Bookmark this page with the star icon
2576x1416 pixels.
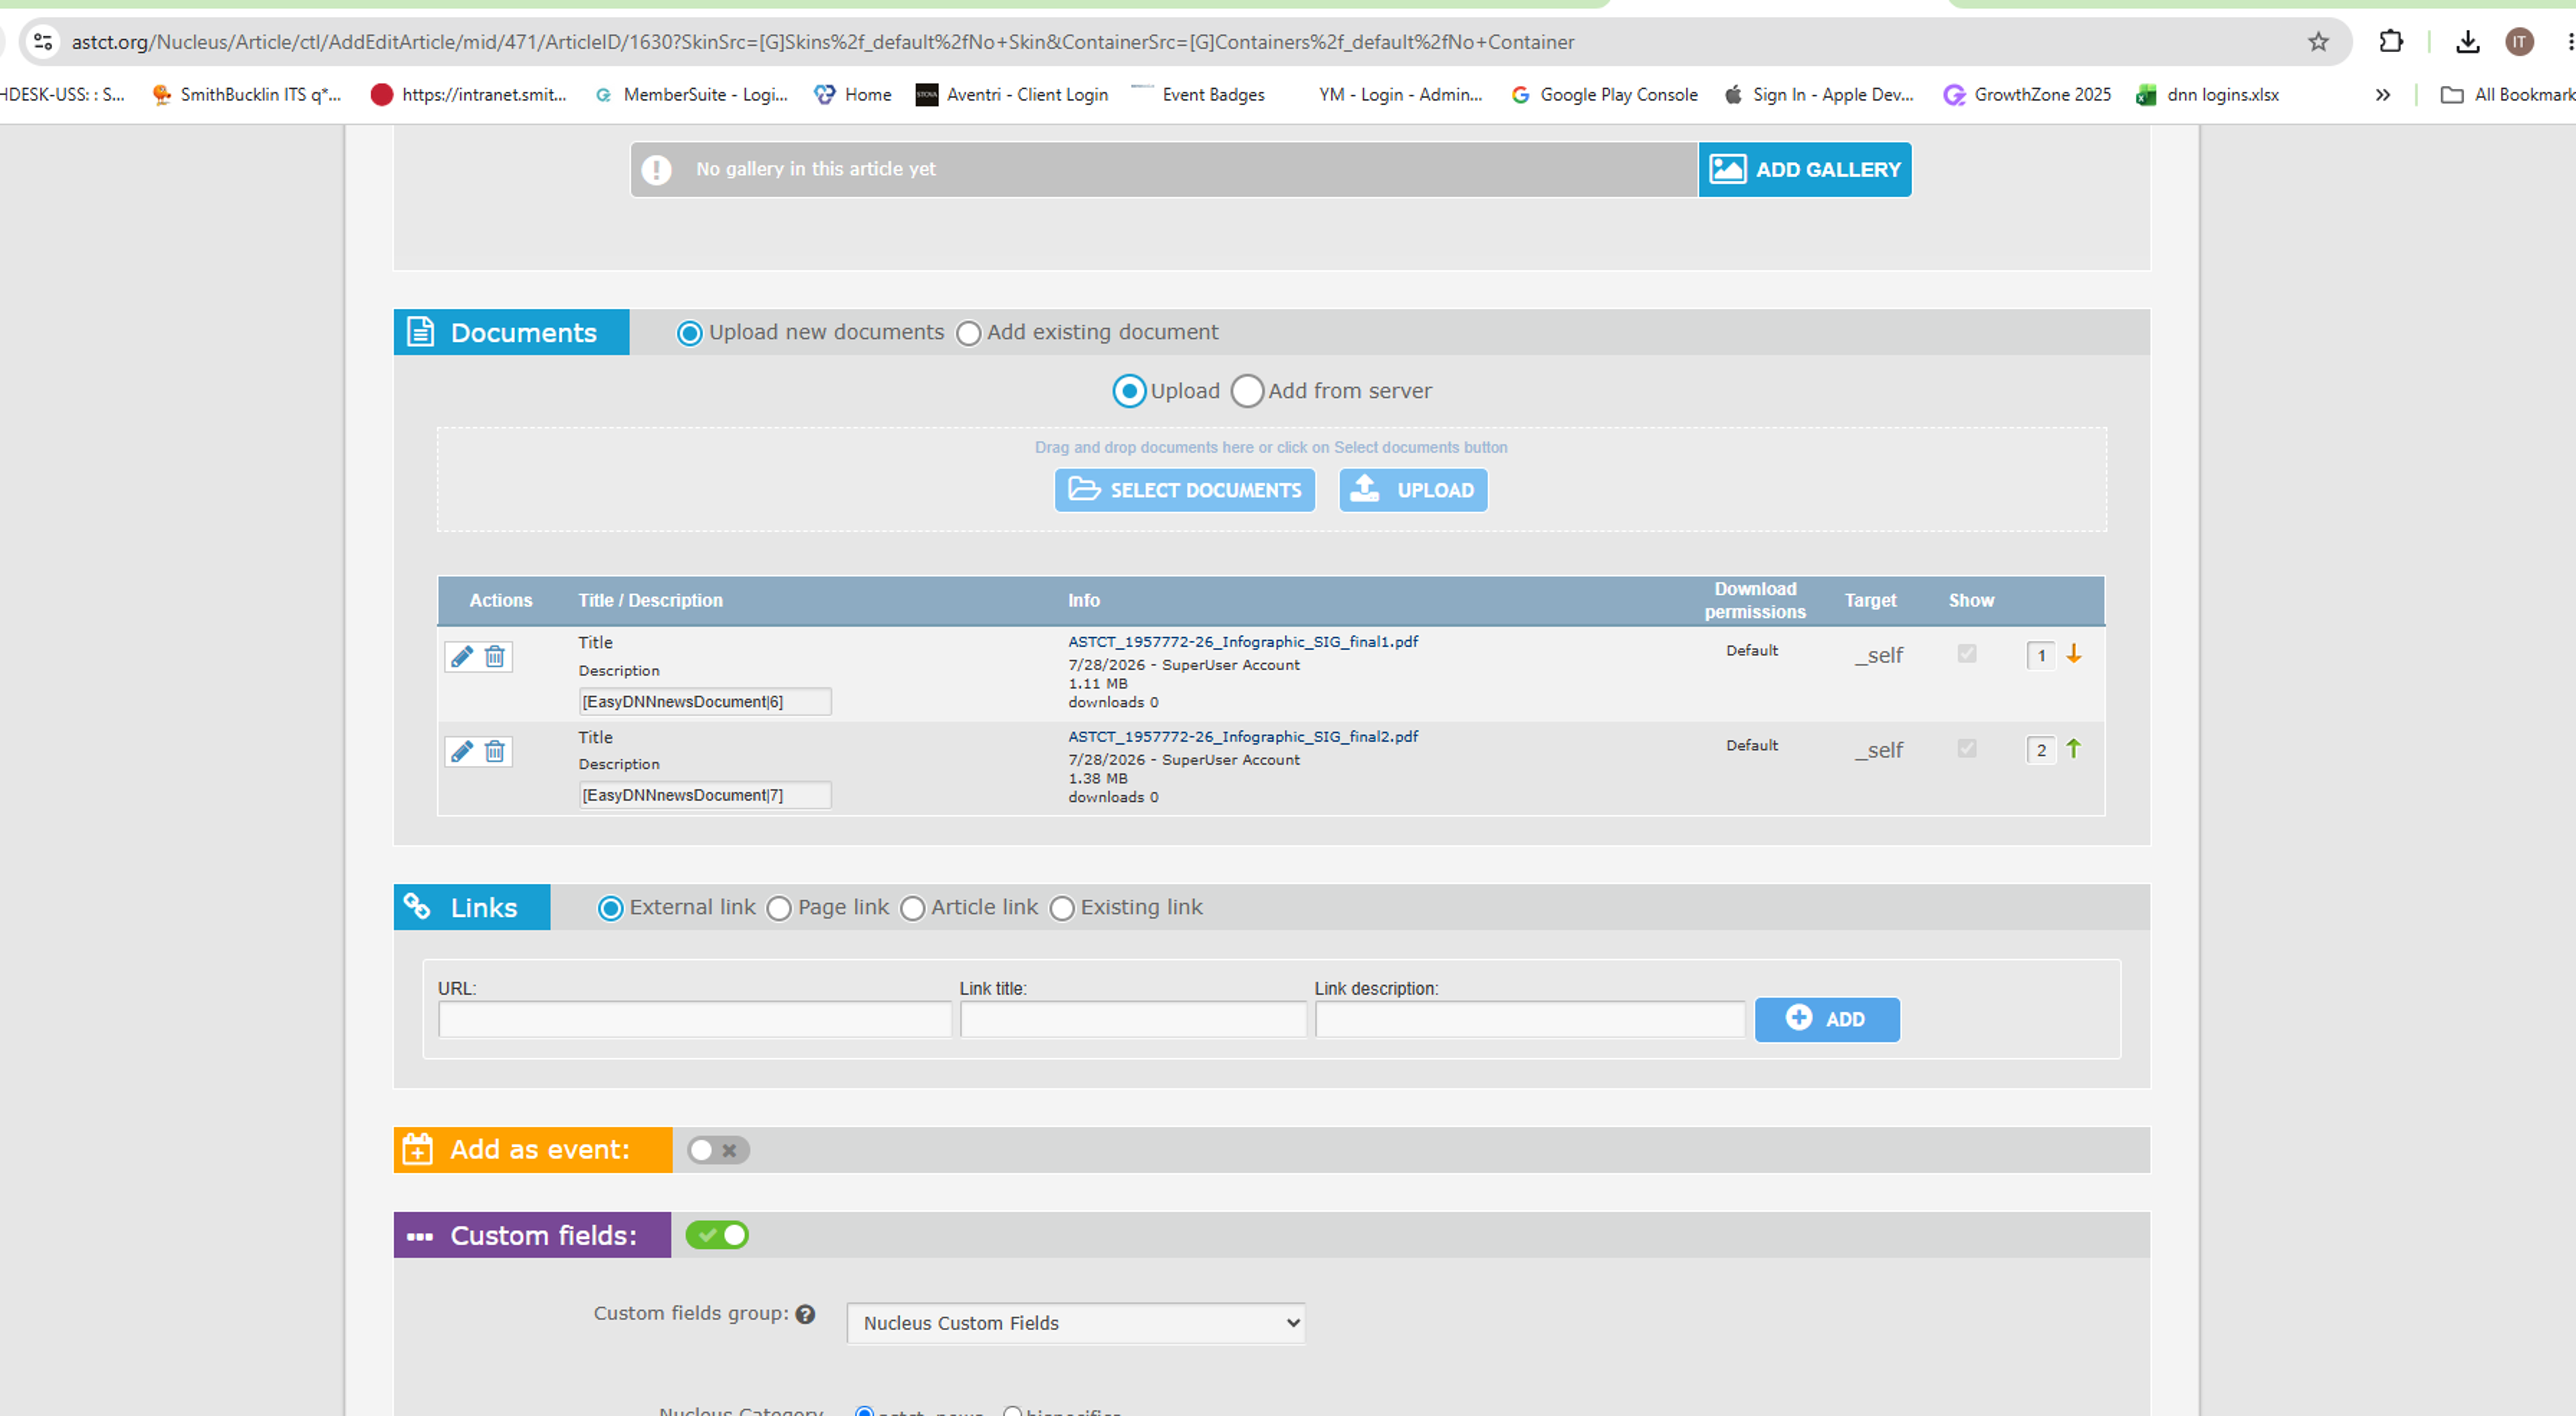pos(2318,42)
